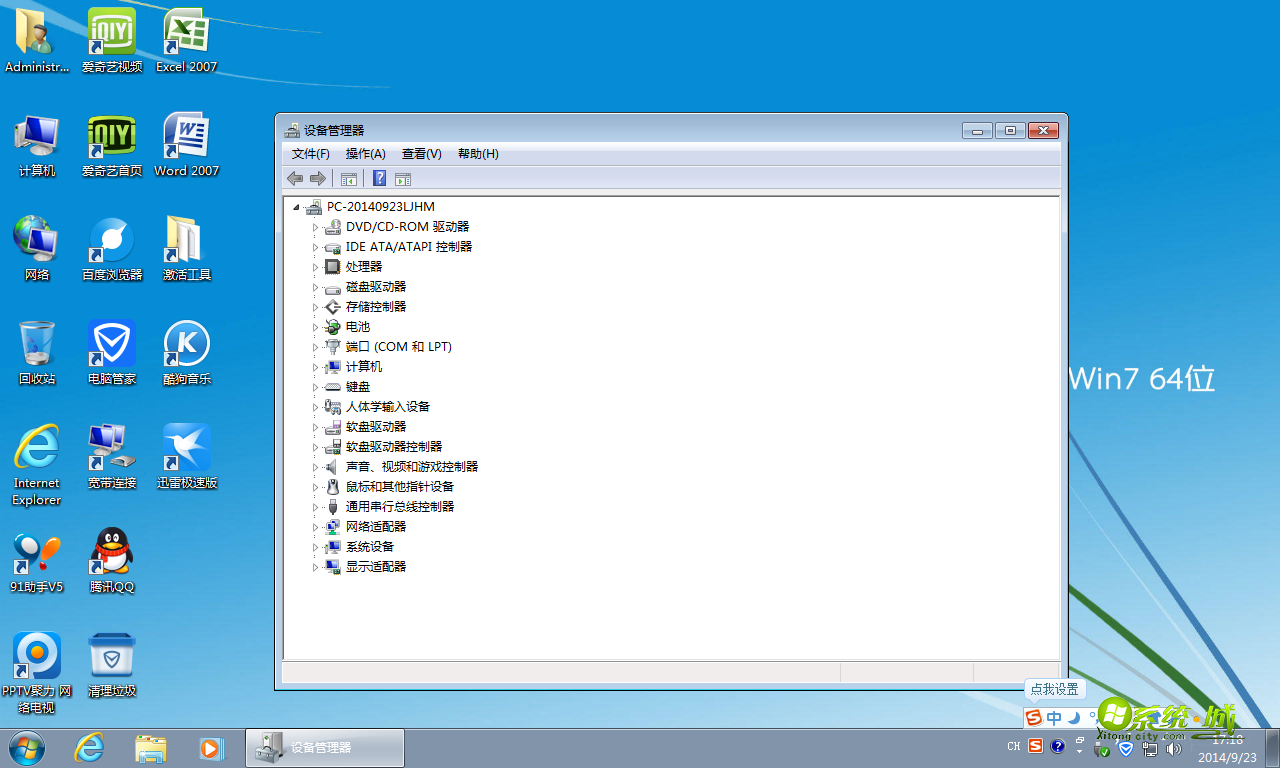The height and width of the screenshot is (768, 1280).
Task: Open Help using the blue question mark toolbar icon
Action: [x=379, y=178]
